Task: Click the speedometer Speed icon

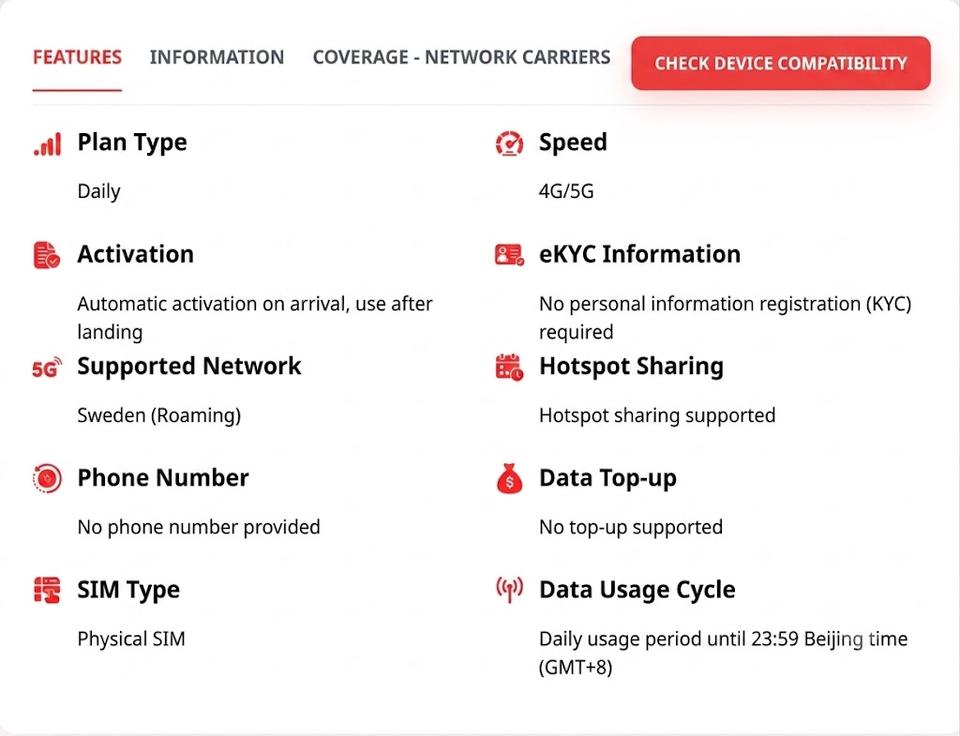Action: (x=509, y=144)
